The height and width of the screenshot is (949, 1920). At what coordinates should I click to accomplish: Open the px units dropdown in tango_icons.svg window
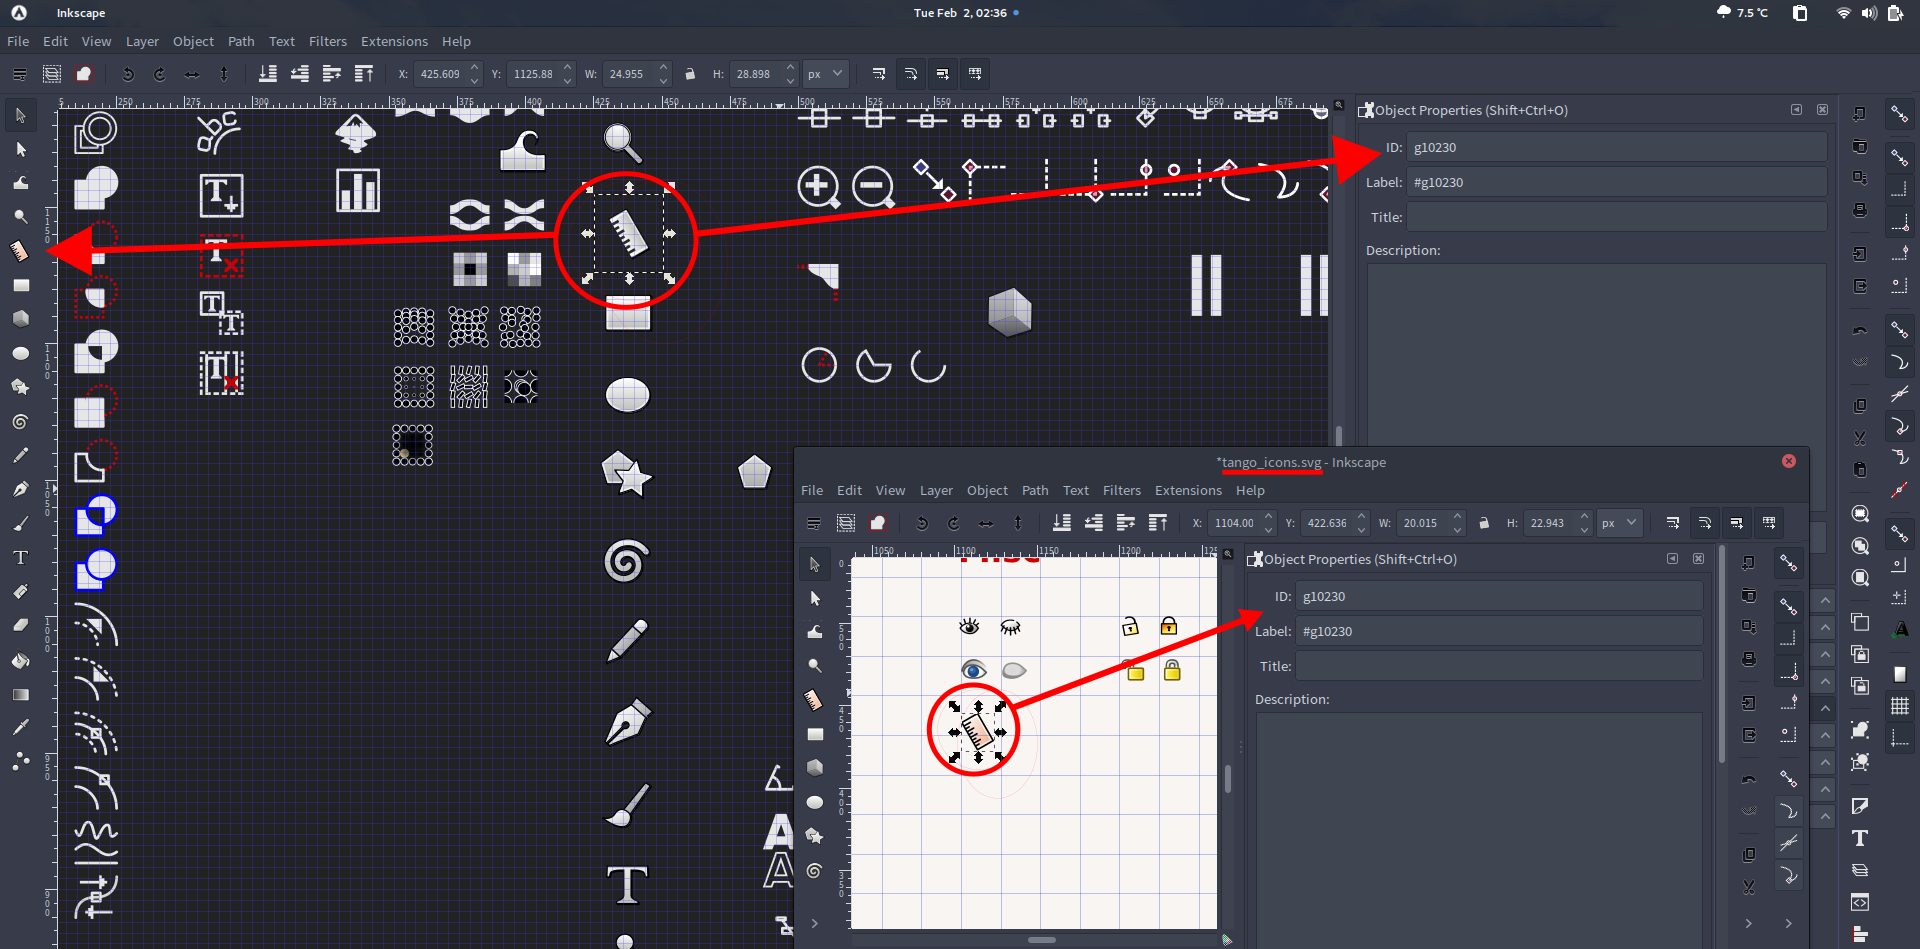click(x=1619, y=522)
